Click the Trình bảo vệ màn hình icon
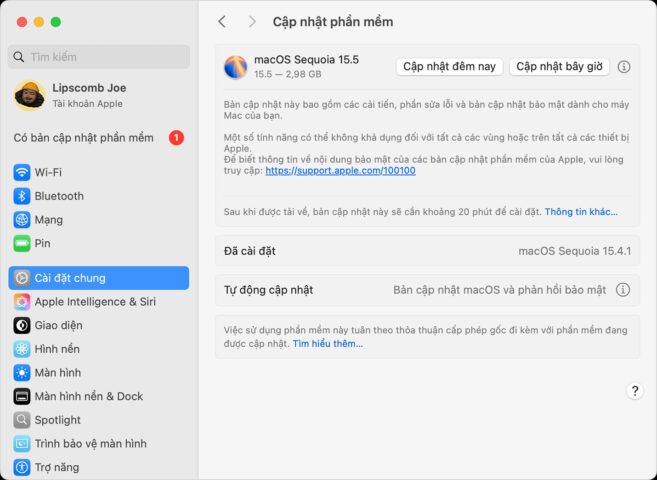 pos(21,444)
